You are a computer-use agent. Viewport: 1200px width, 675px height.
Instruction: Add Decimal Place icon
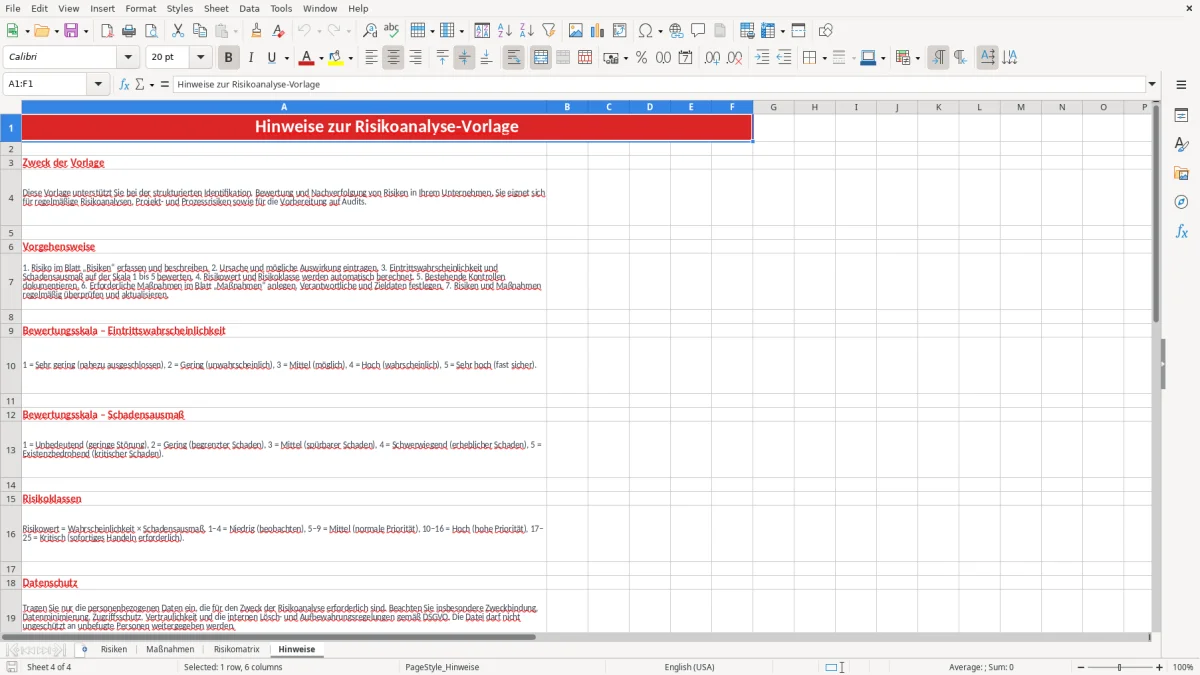click(712, 58)
